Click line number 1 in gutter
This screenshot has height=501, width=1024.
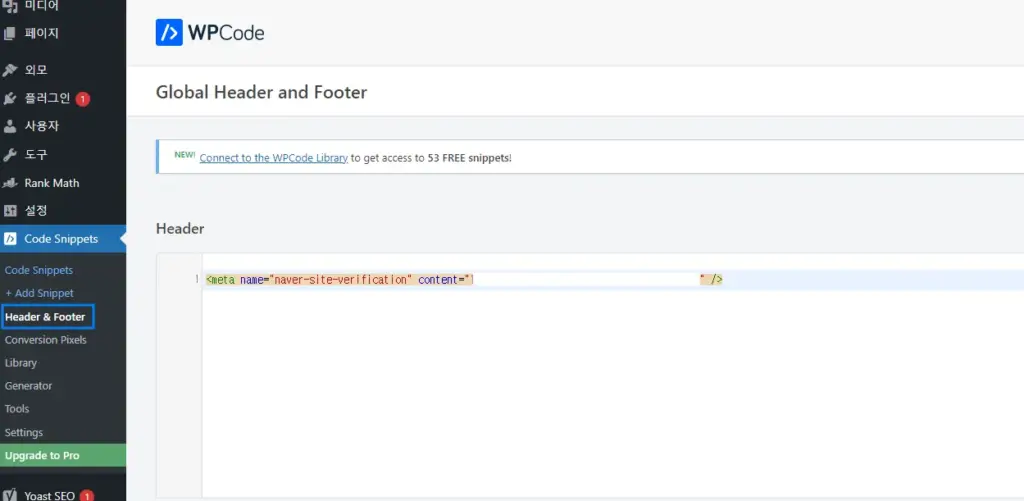coord(197,280)
